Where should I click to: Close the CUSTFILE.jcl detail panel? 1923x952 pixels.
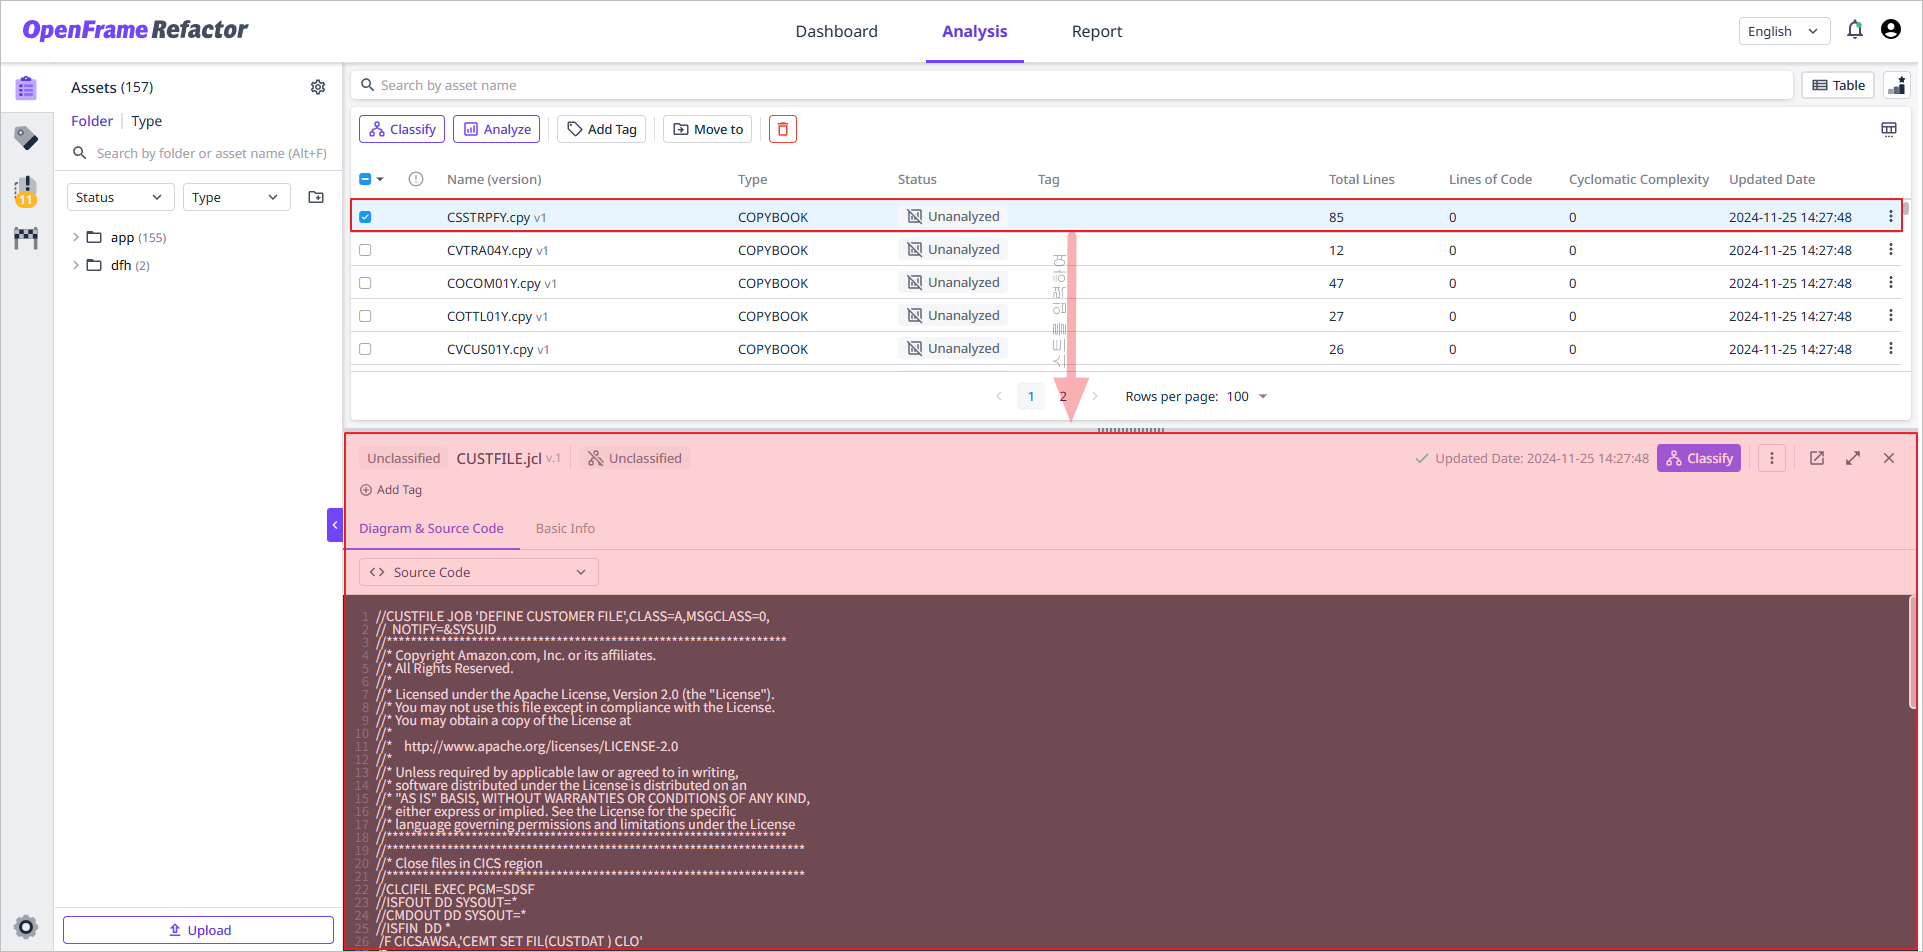[1889, 458]
